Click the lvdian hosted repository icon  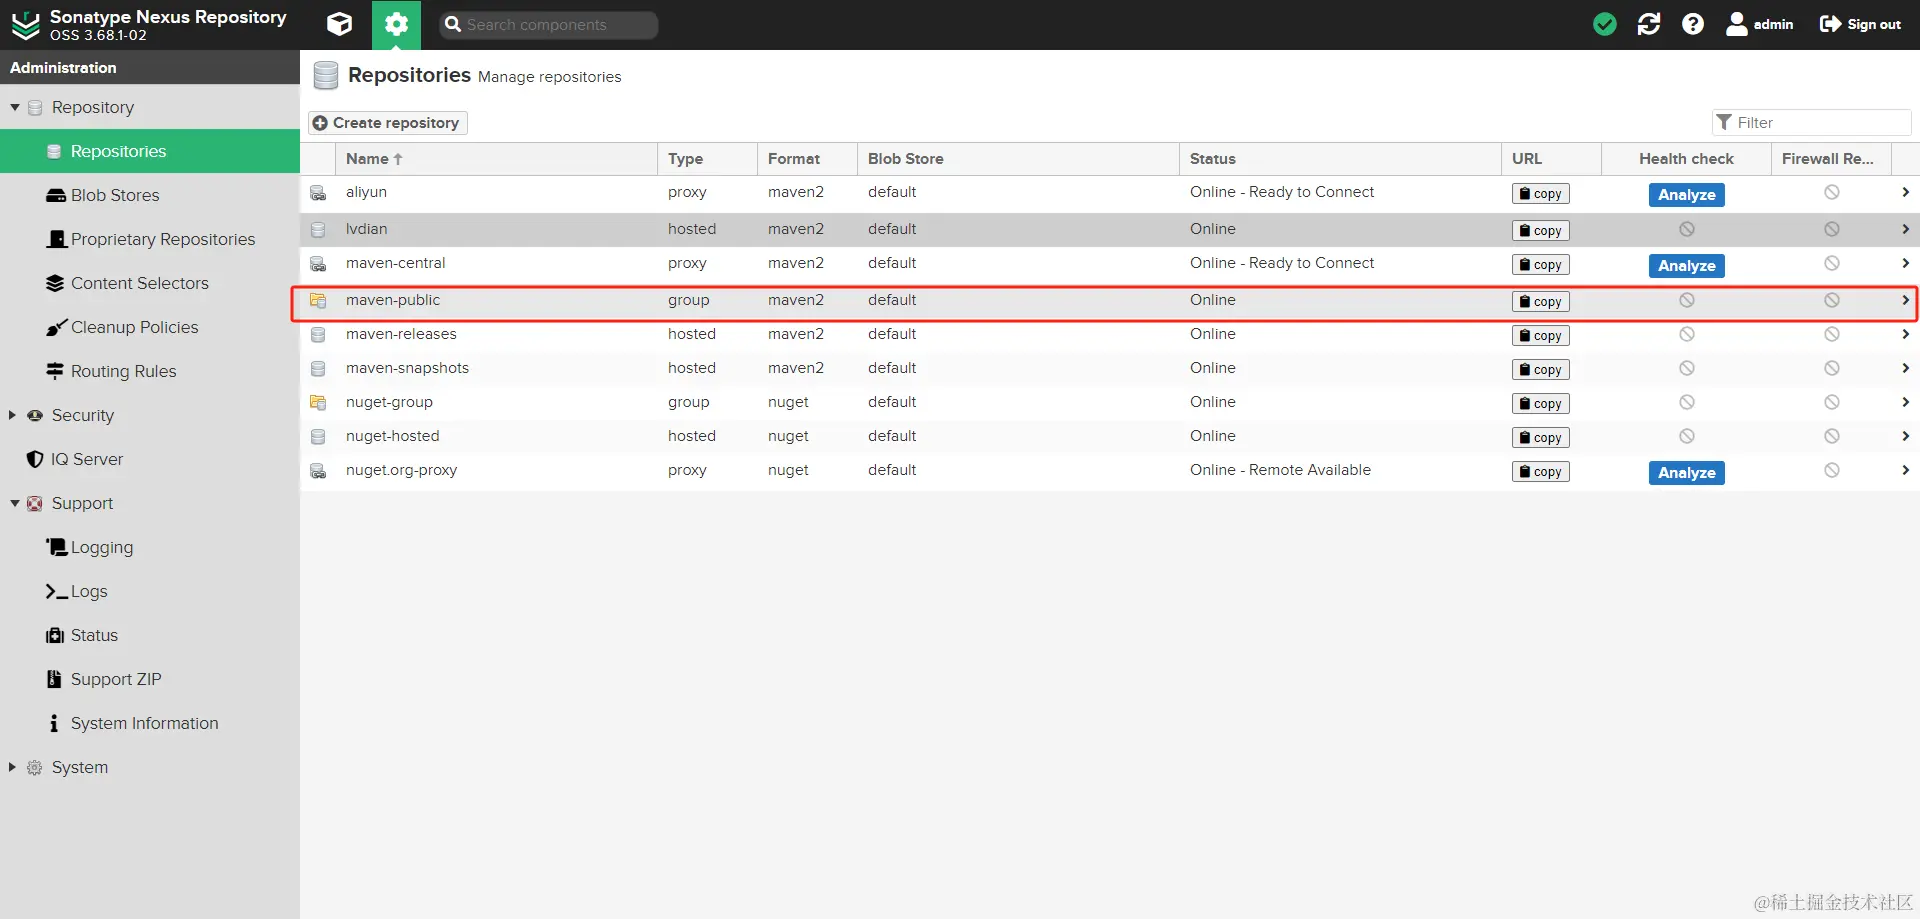coord(318,230)
